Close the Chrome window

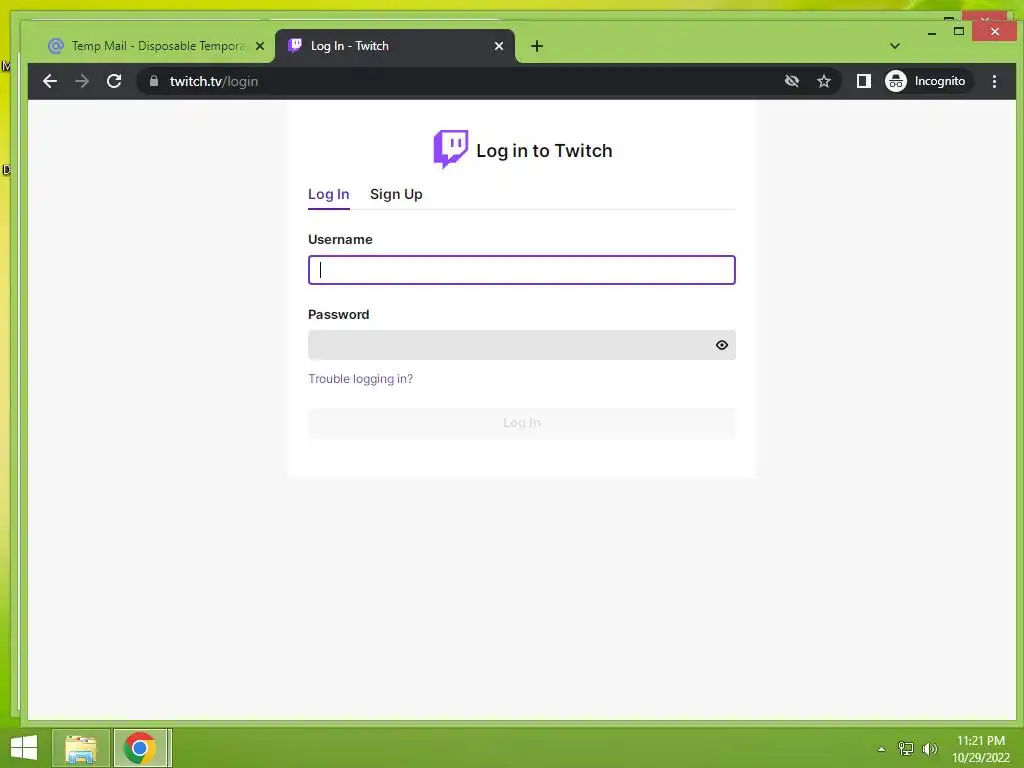click(994, 31)
